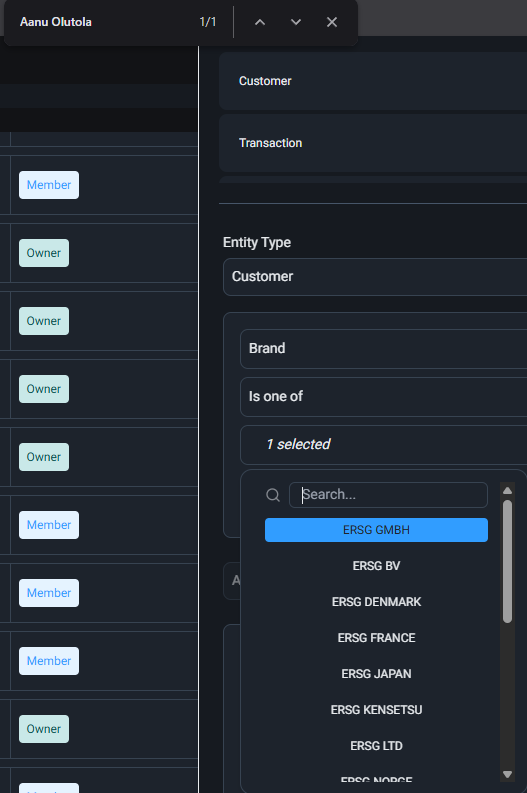Click the list scrollbar up arrow
Screen dimensions: 527x793
pyautogui.click(x=507, y=491)
